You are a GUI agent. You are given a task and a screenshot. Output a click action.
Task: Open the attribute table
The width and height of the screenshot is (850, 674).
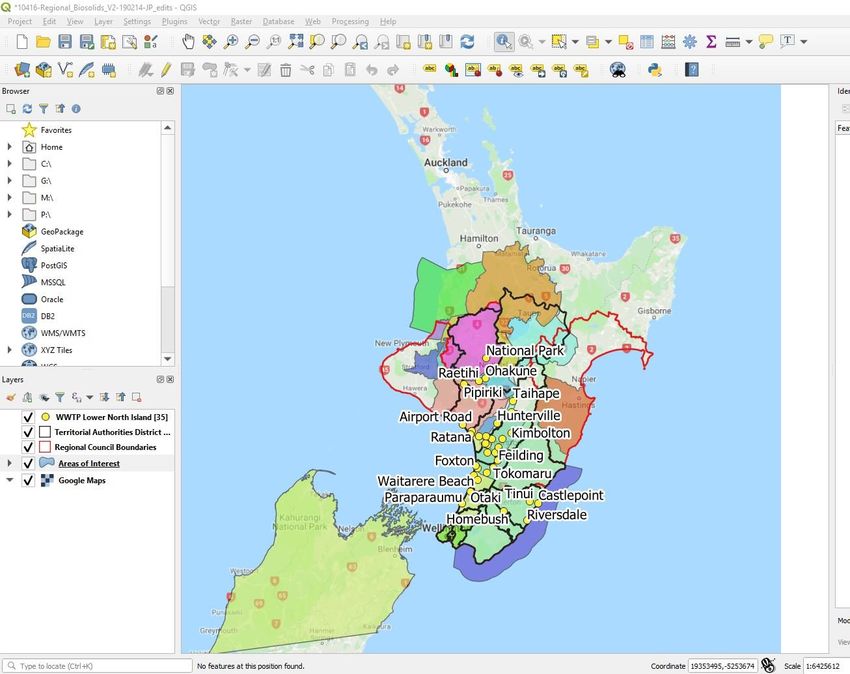coord(647,41)
